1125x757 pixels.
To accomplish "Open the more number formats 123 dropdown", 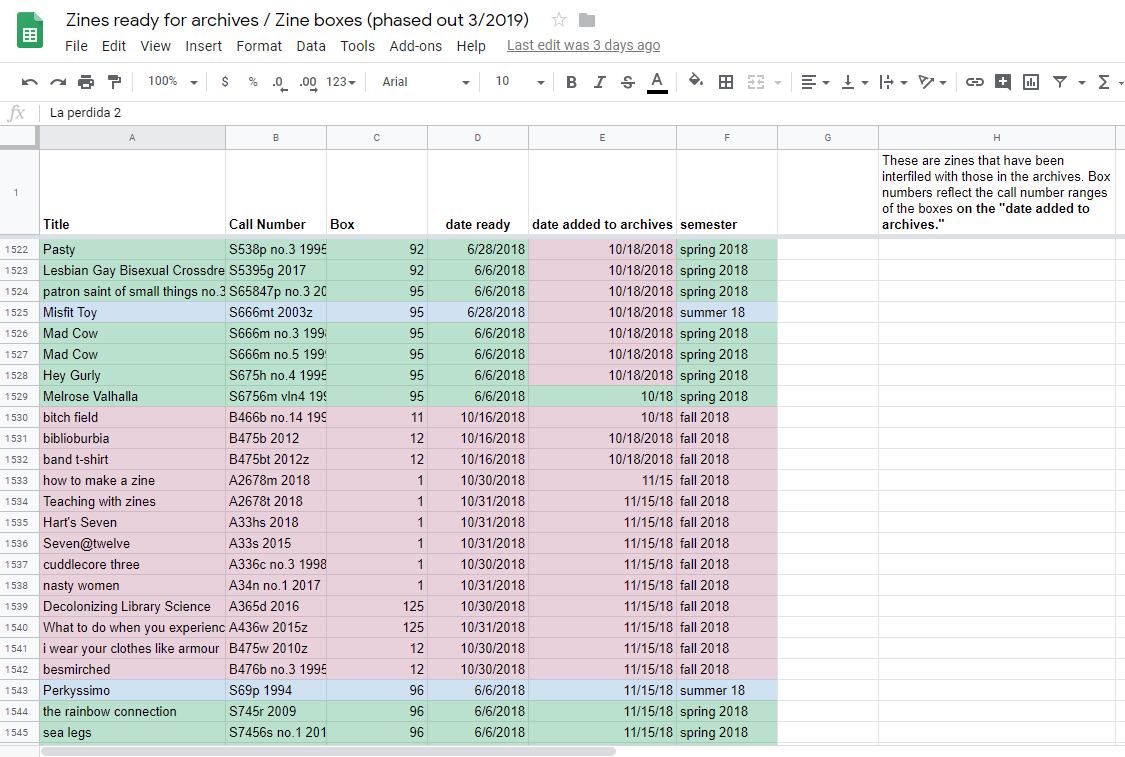I will click(x=341, y=82).
